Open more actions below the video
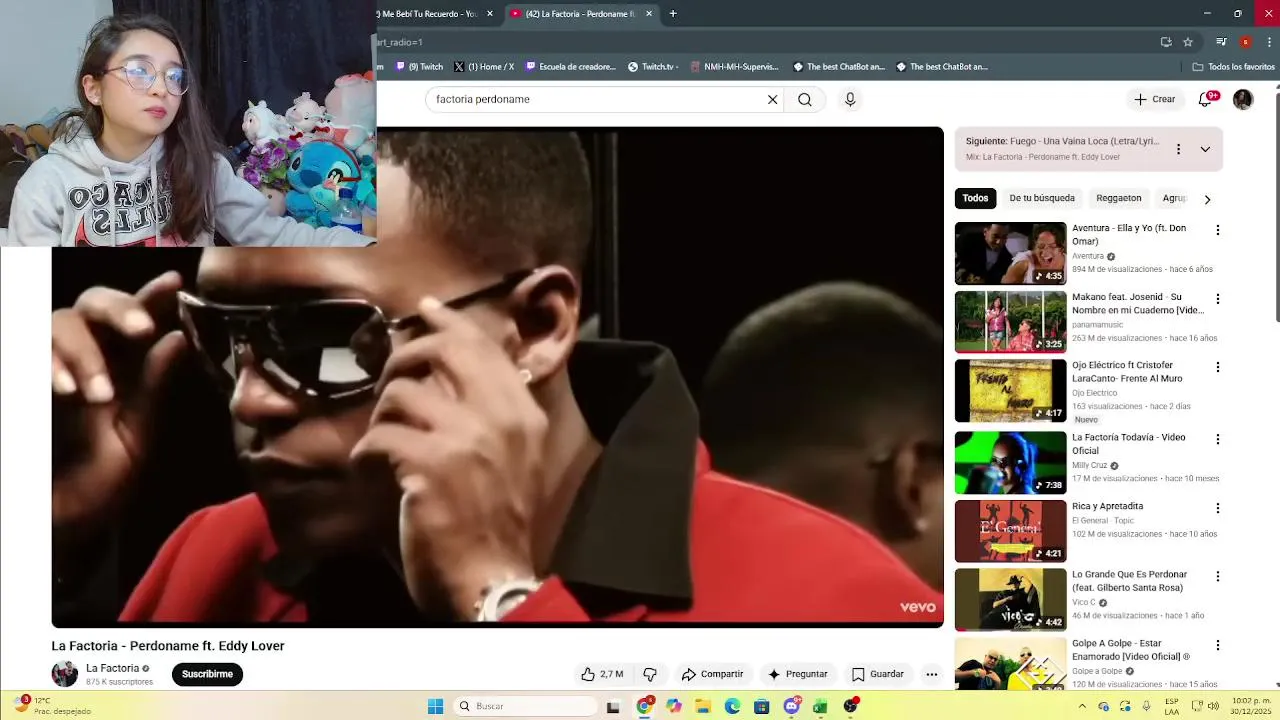The height and width of the screenshot is (720, 1280). tap(931, 674)
